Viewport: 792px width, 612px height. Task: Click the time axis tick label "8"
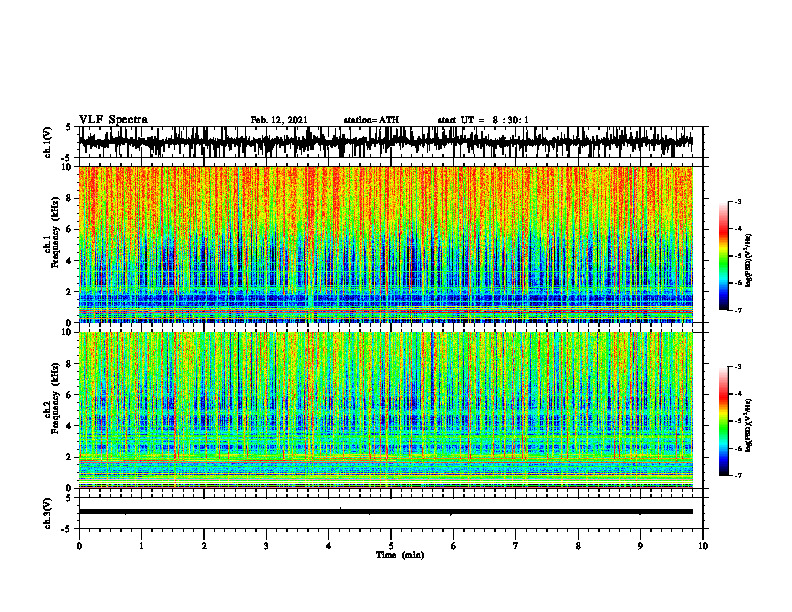tap(578, 546)
